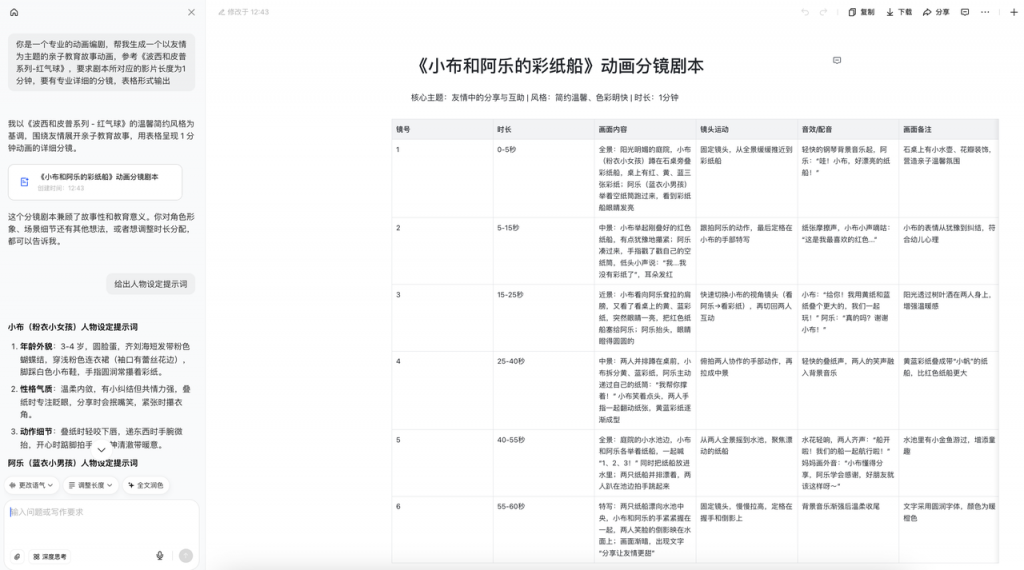Download the document via 下载
This screenshot has height=570, width=1024.
click(x=899, y=12)
